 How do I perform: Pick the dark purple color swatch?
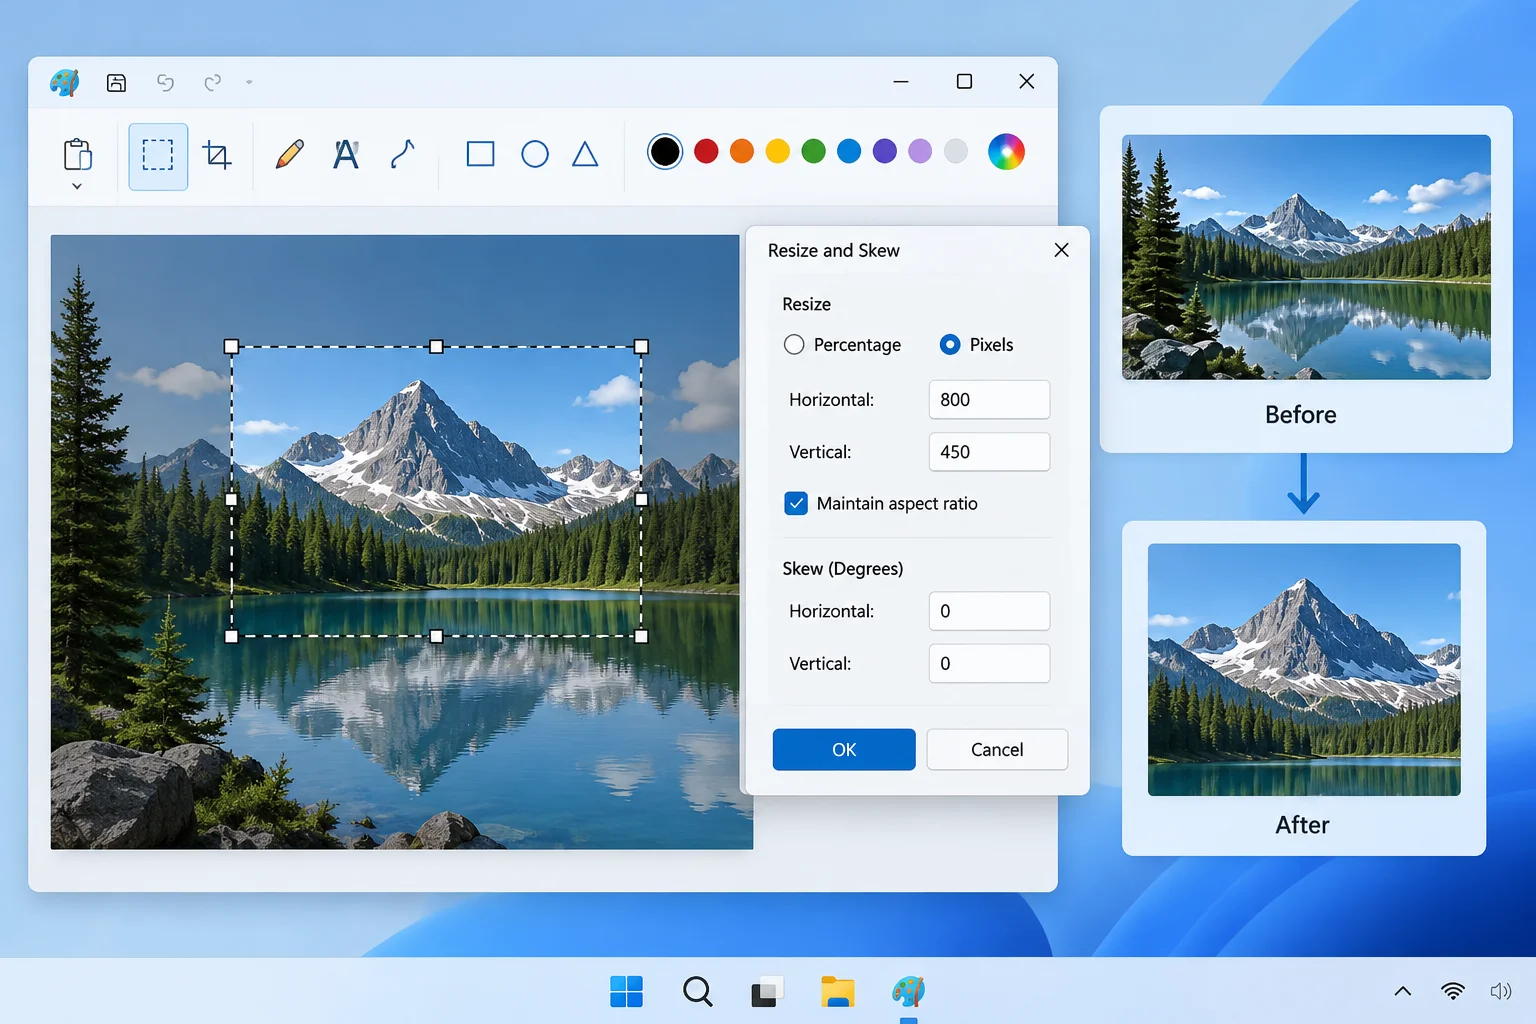point(885,151)
